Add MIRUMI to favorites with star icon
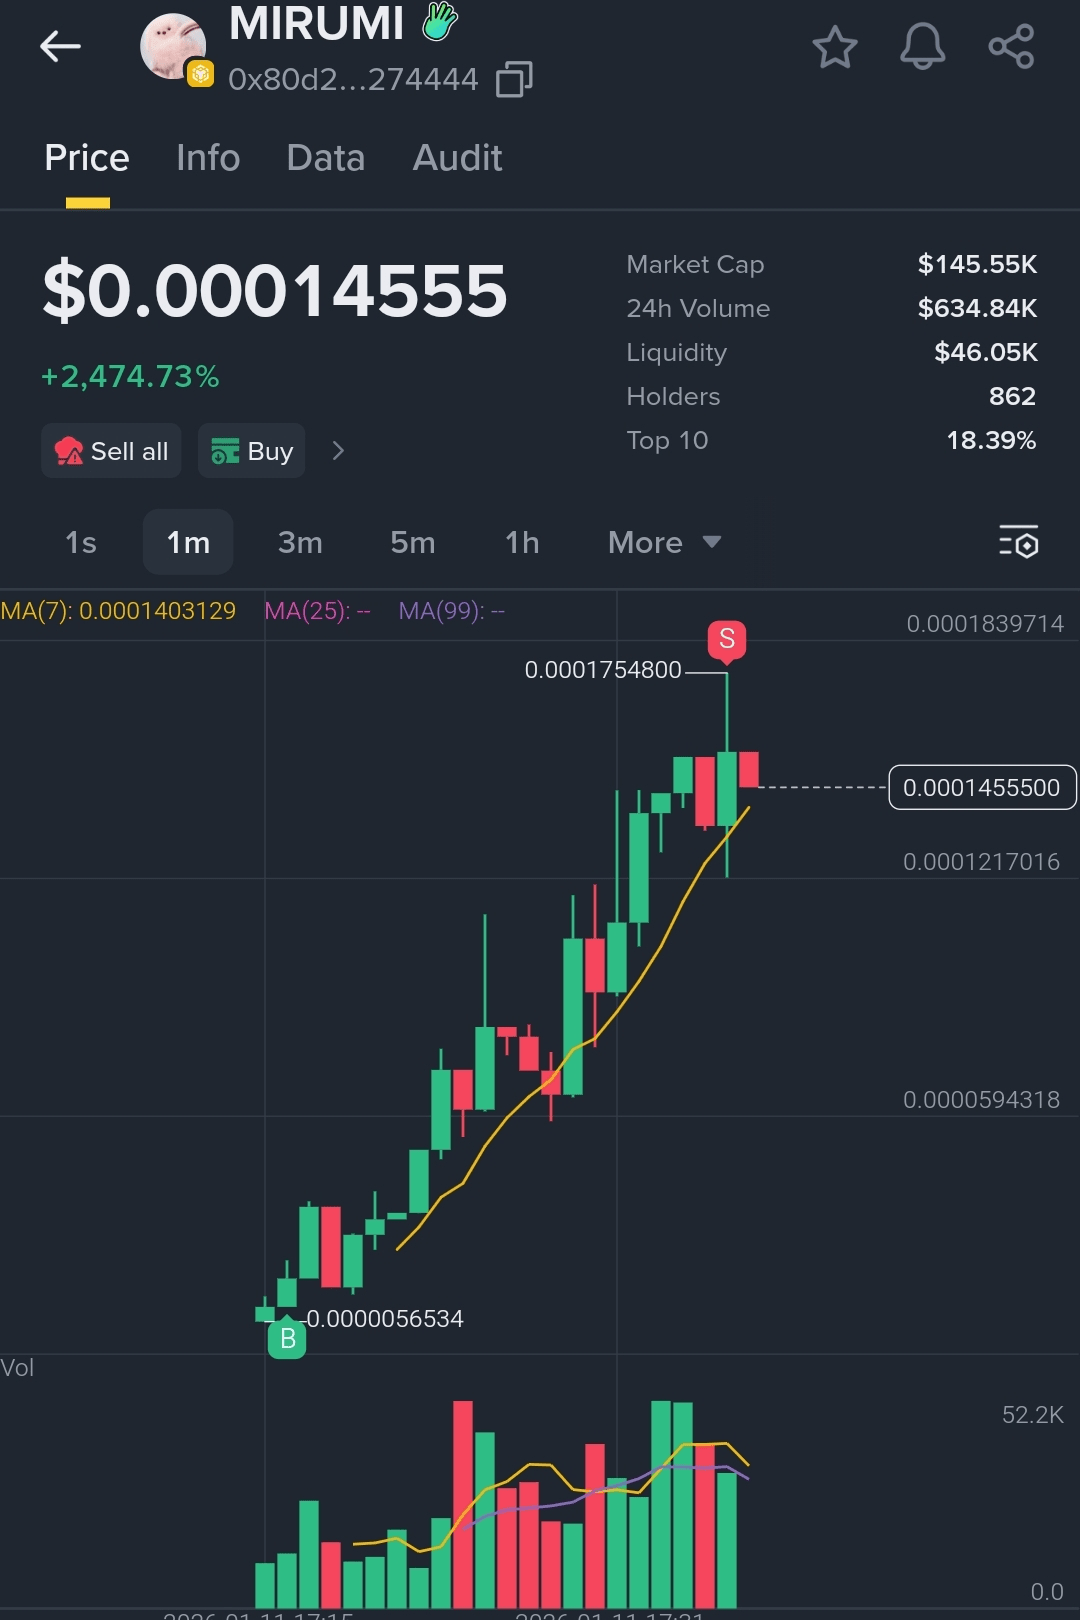Image resolution: width=1080 pixels, height=1620 pixels. point(834,47)
